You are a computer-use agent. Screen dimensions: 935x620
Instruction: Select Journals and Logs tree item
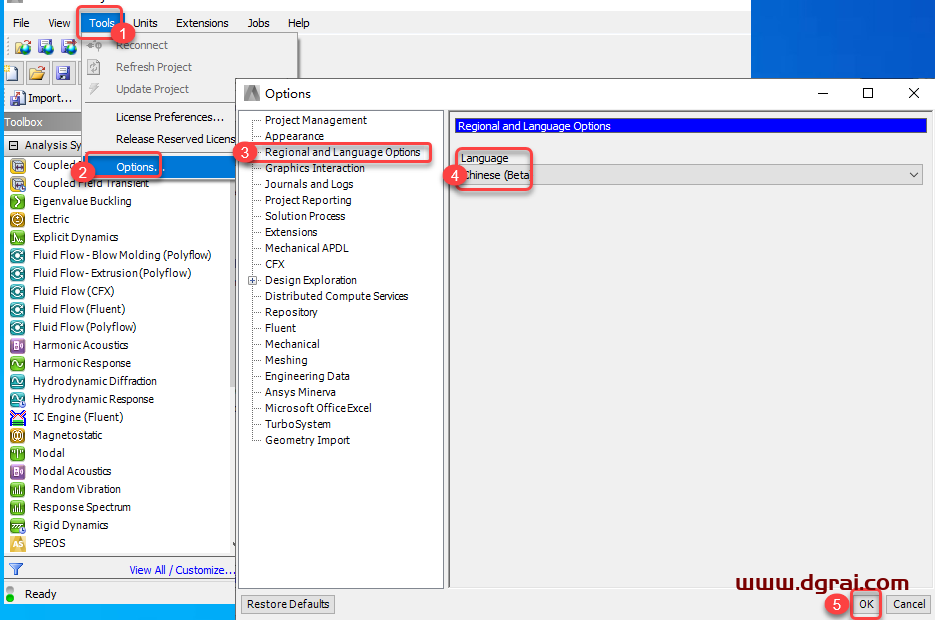tap(309, 184)
